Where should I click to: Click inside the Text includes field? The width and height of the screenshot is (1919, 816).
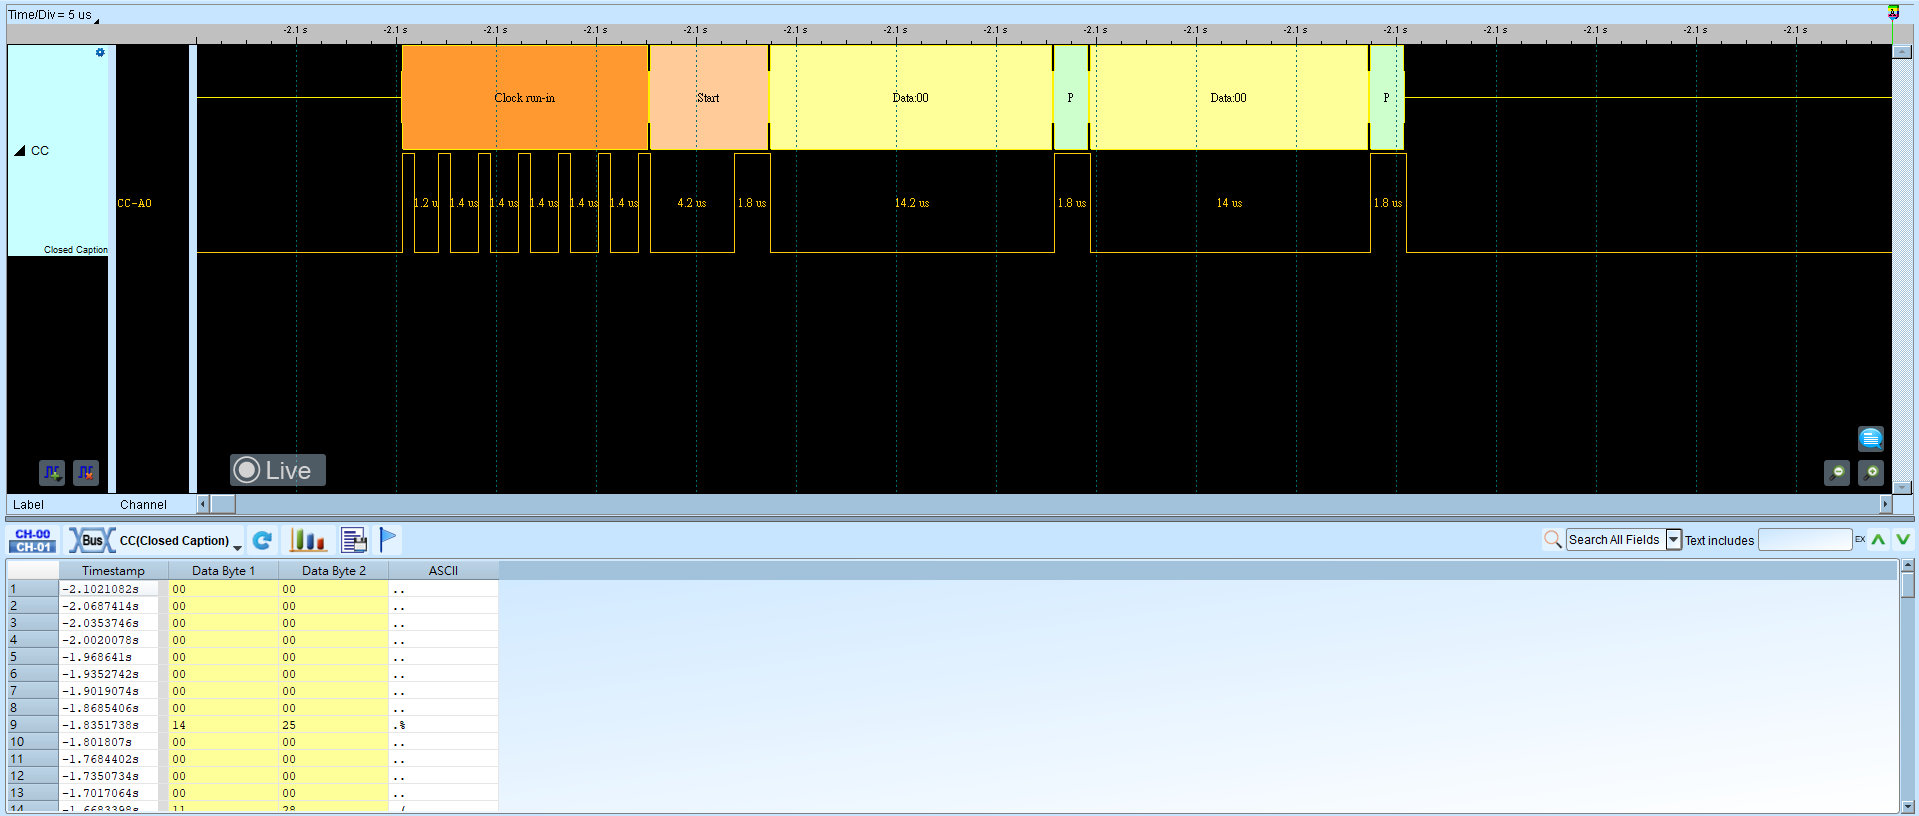(x=1805, y=540)
